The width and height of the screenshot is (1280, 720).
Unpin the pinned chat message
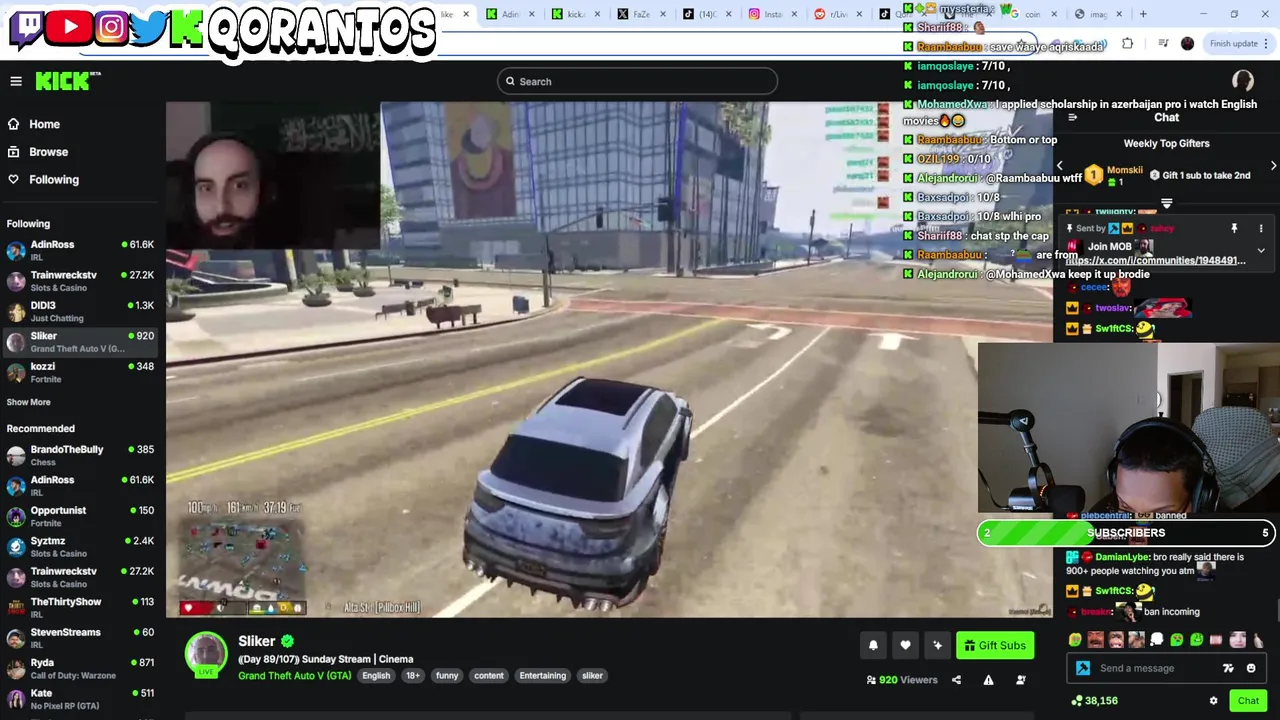(x=1234, y=229)
